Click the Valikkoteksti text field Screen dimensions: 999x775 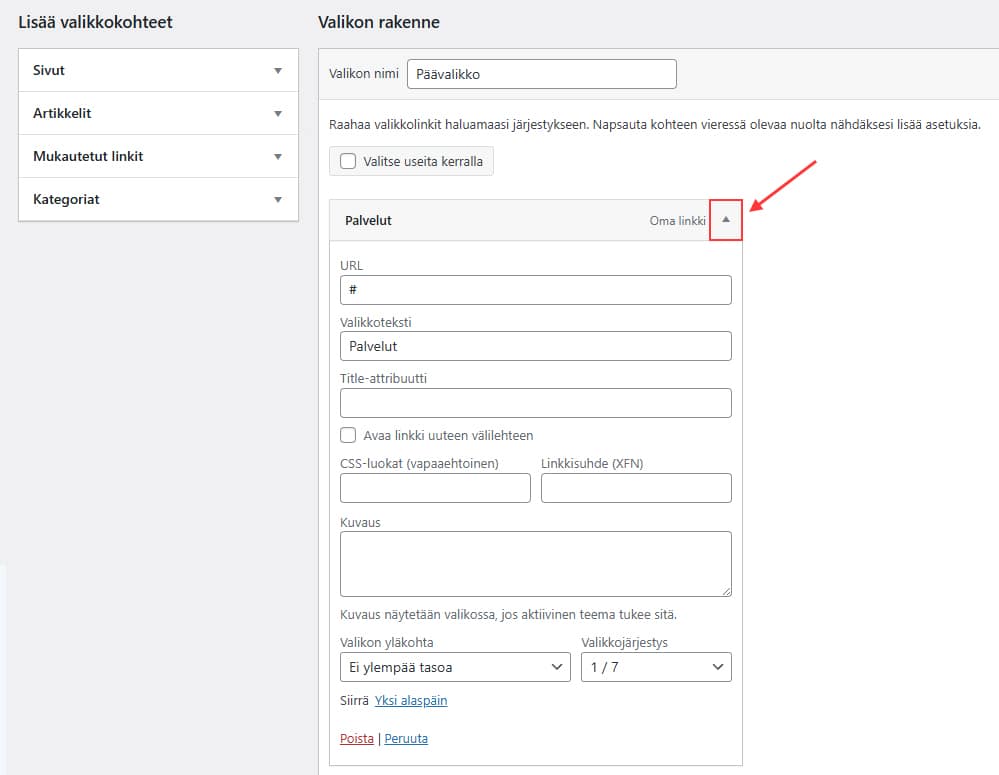click(x=535, y=346)
